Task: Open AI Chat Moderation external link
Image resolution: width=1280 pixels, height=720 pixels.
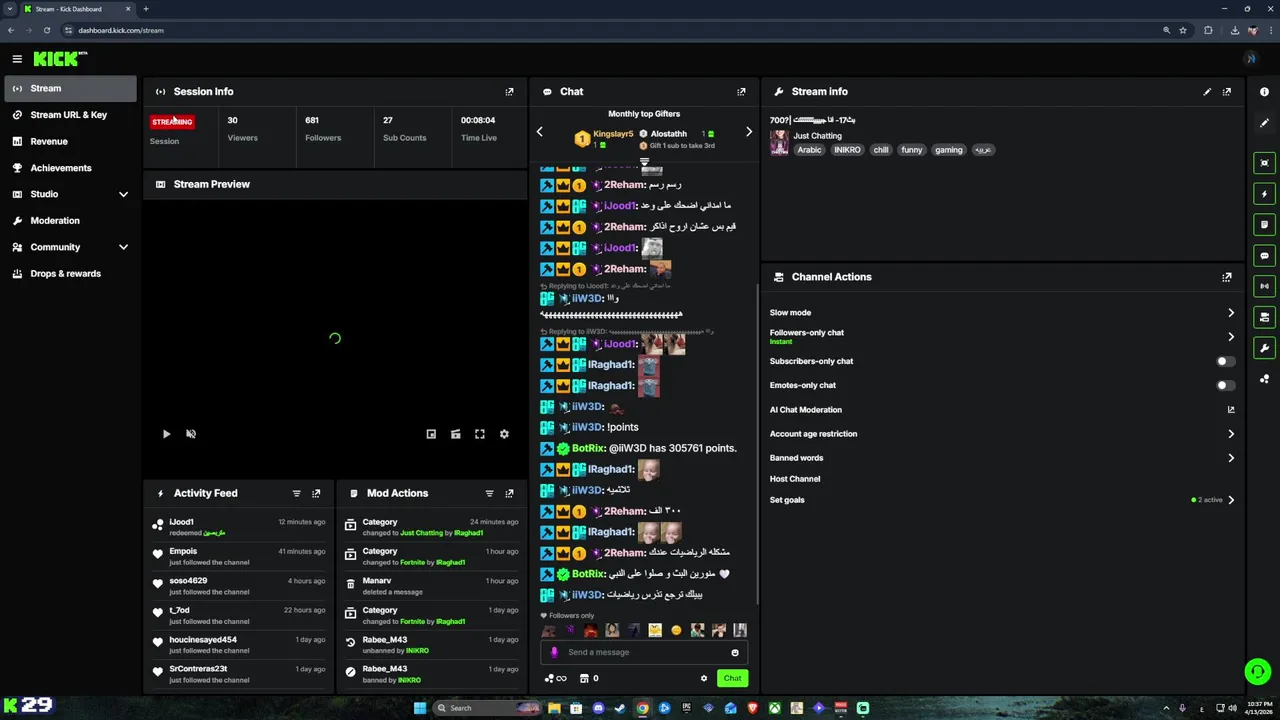Action: (x=1231, y=410)
